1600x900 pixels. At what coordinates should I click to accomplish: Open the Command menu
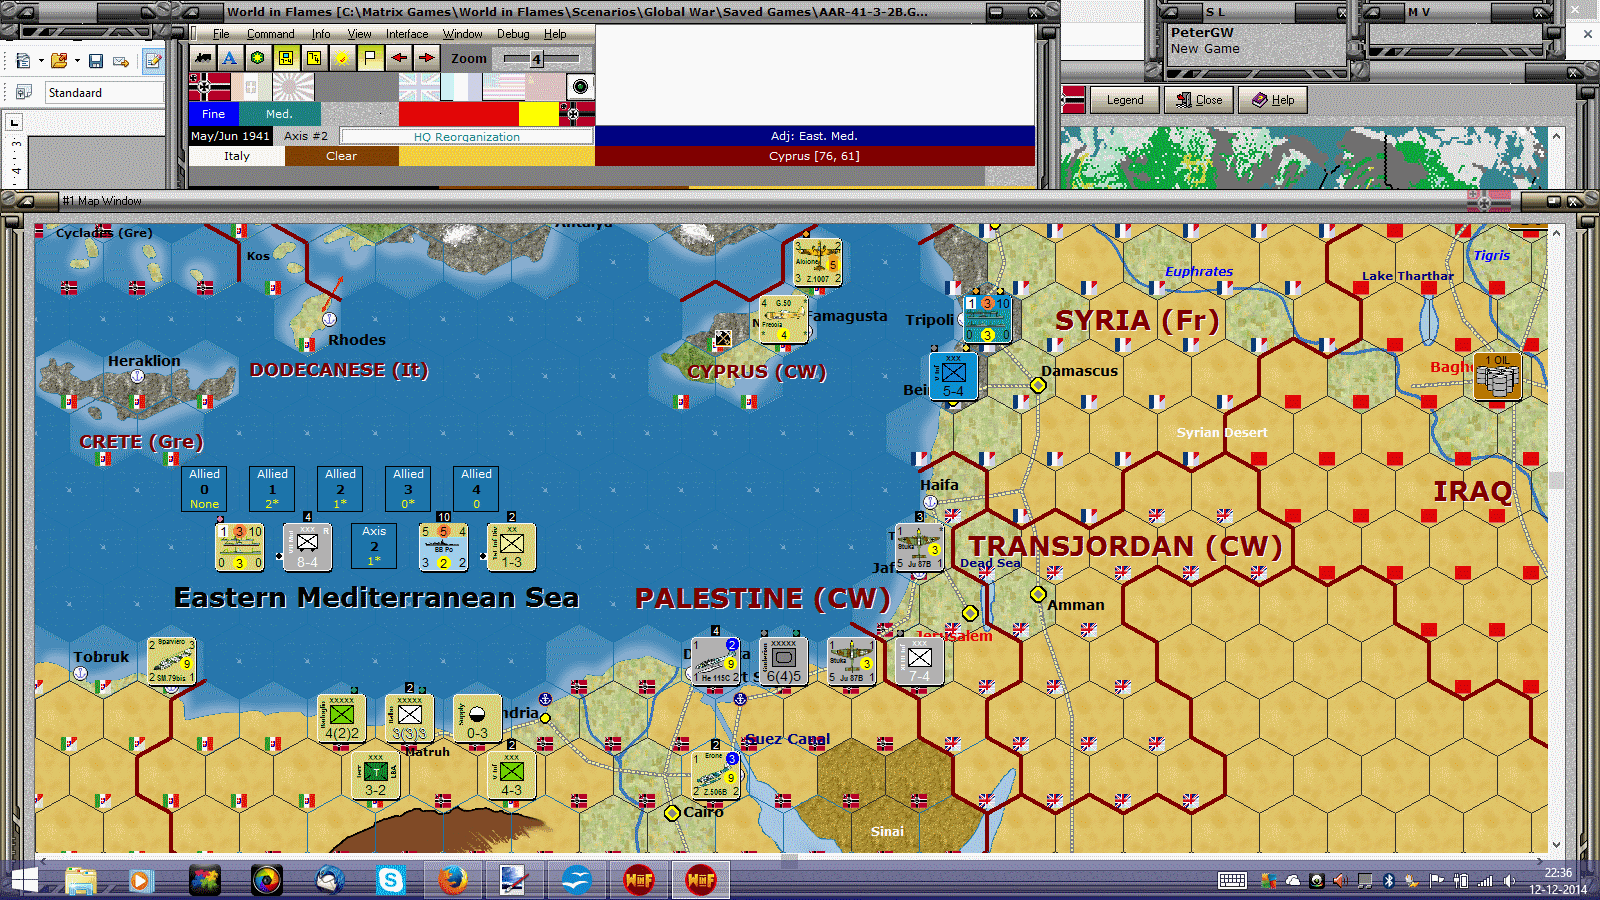tap(270, 34)
